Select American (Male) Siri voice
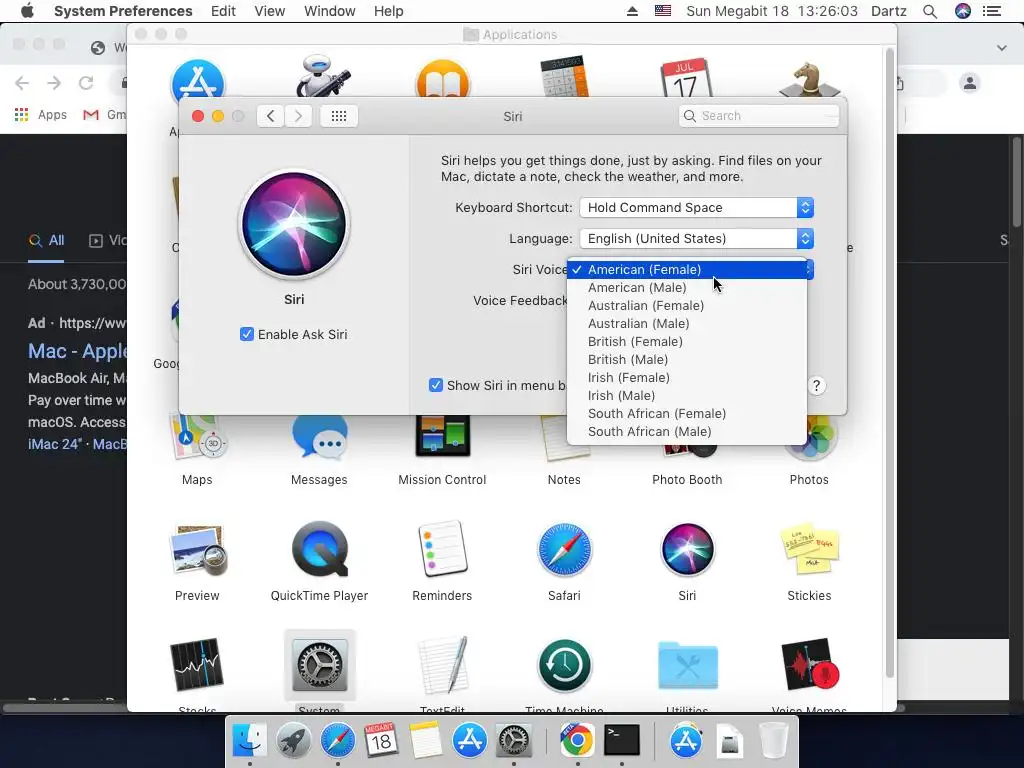1024x768 pixels. click(x=686, y=287)
